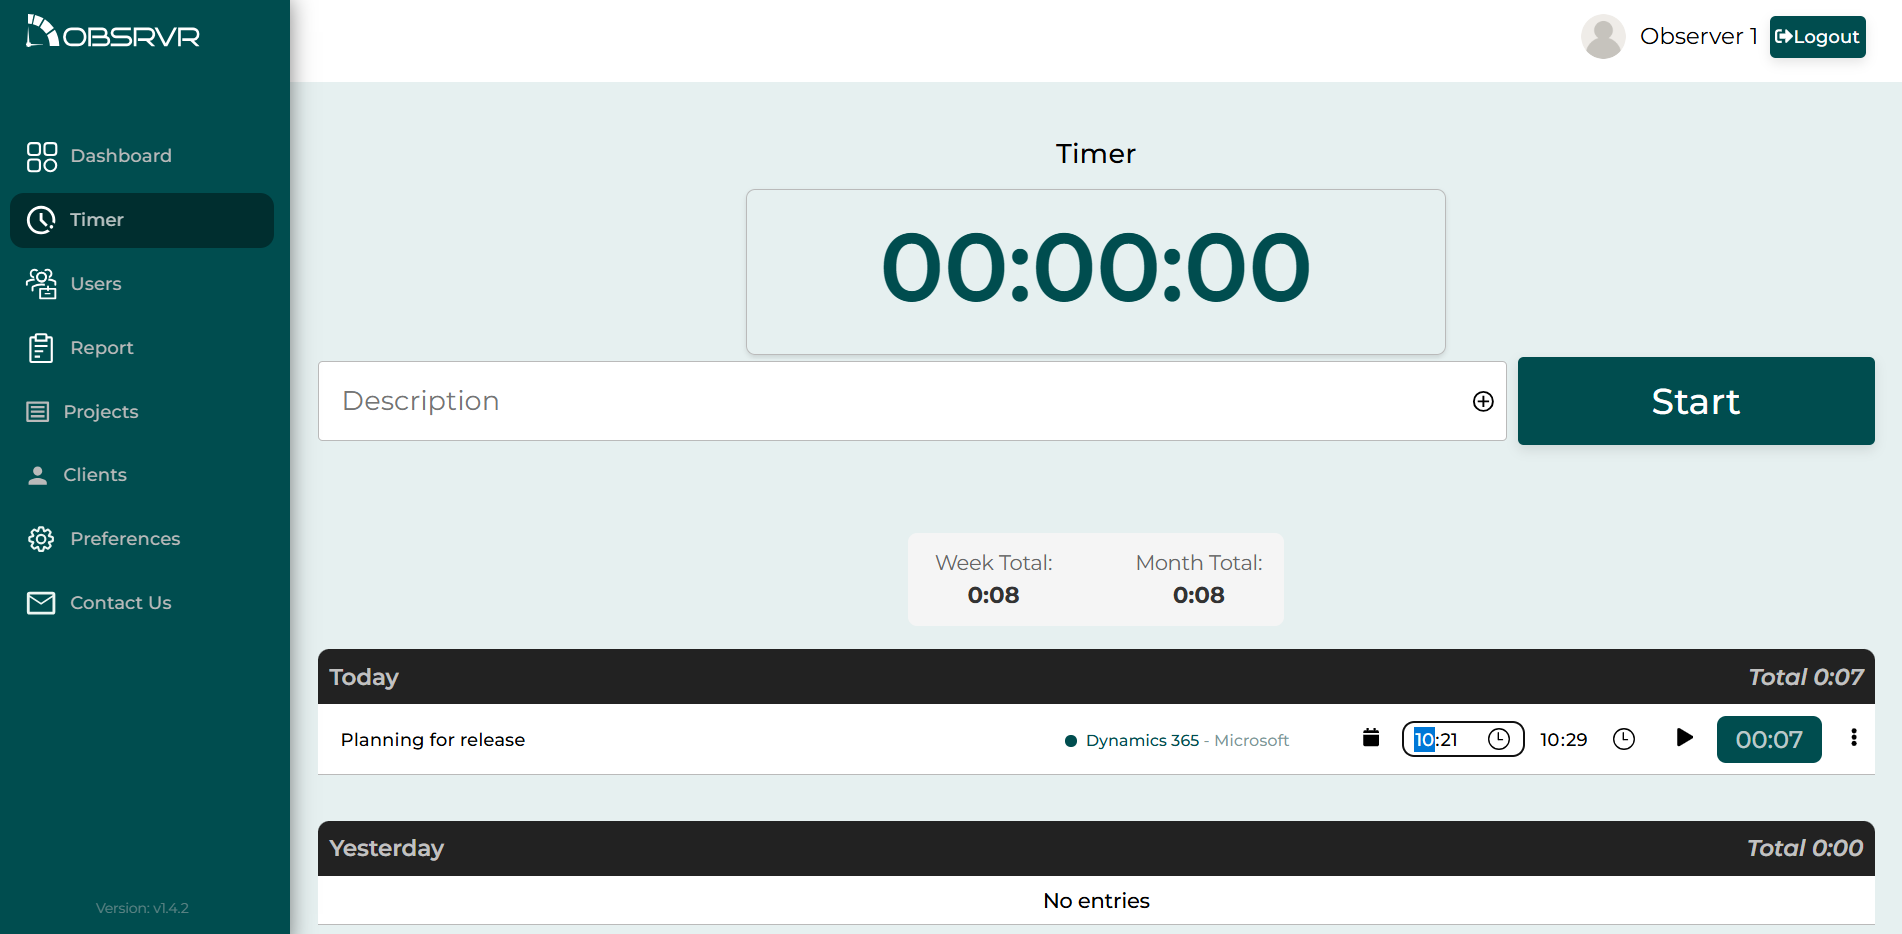The height and width of the screenshot is (934, 1902).
Task: Click the Dynamics 365 project label
Action: tap(1142, 740)
